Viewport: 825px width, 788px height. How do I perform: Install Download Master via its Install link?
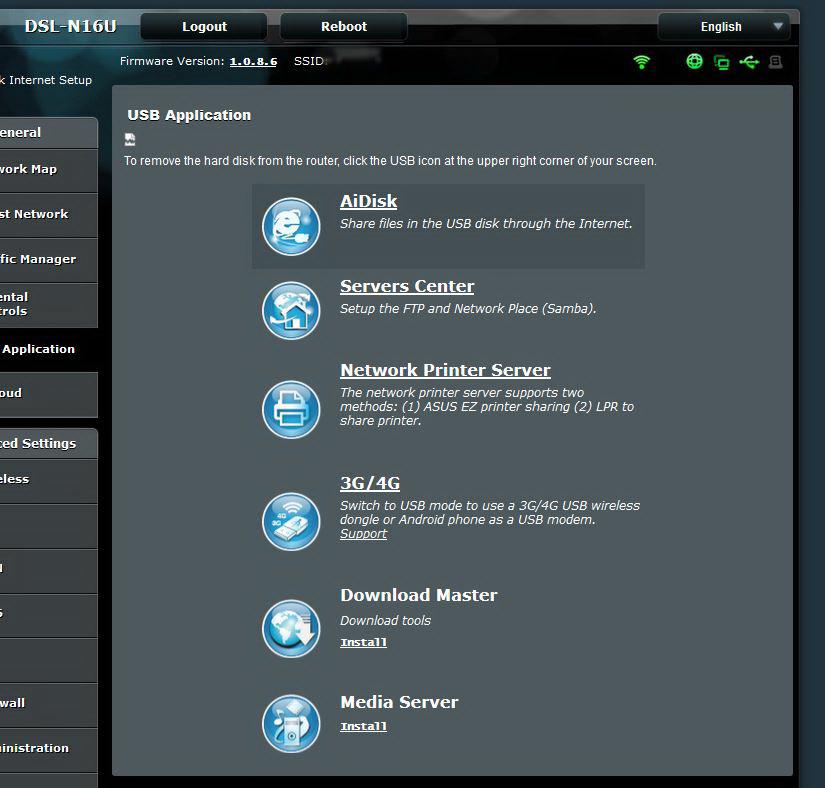[364, 642]
